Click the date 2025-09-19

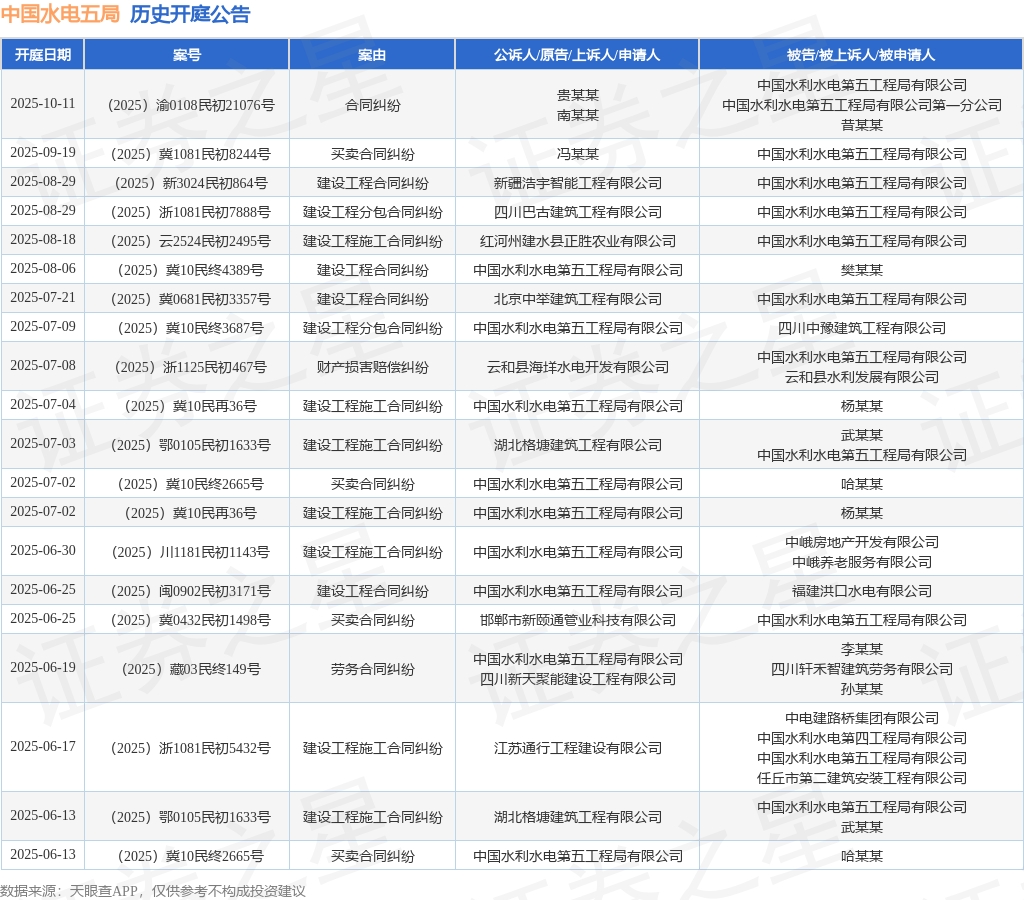click(43, 153)
